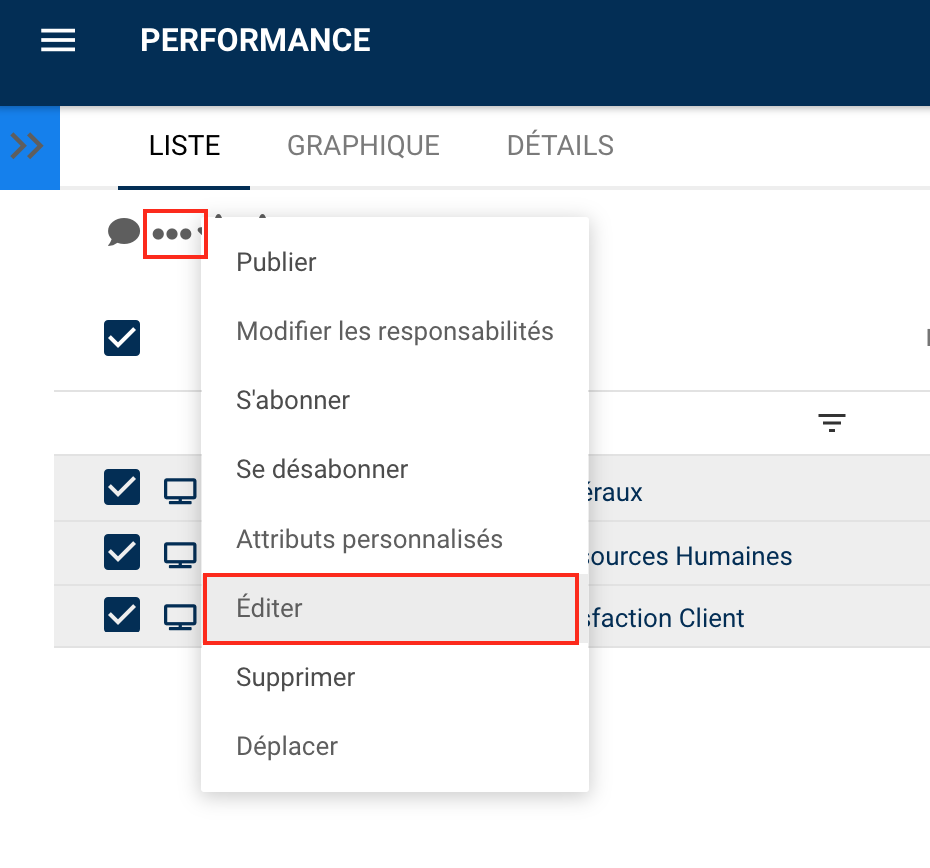
Task: Click monitor icon beside Satisfaction Client row
Action: [x=180, y=617]
